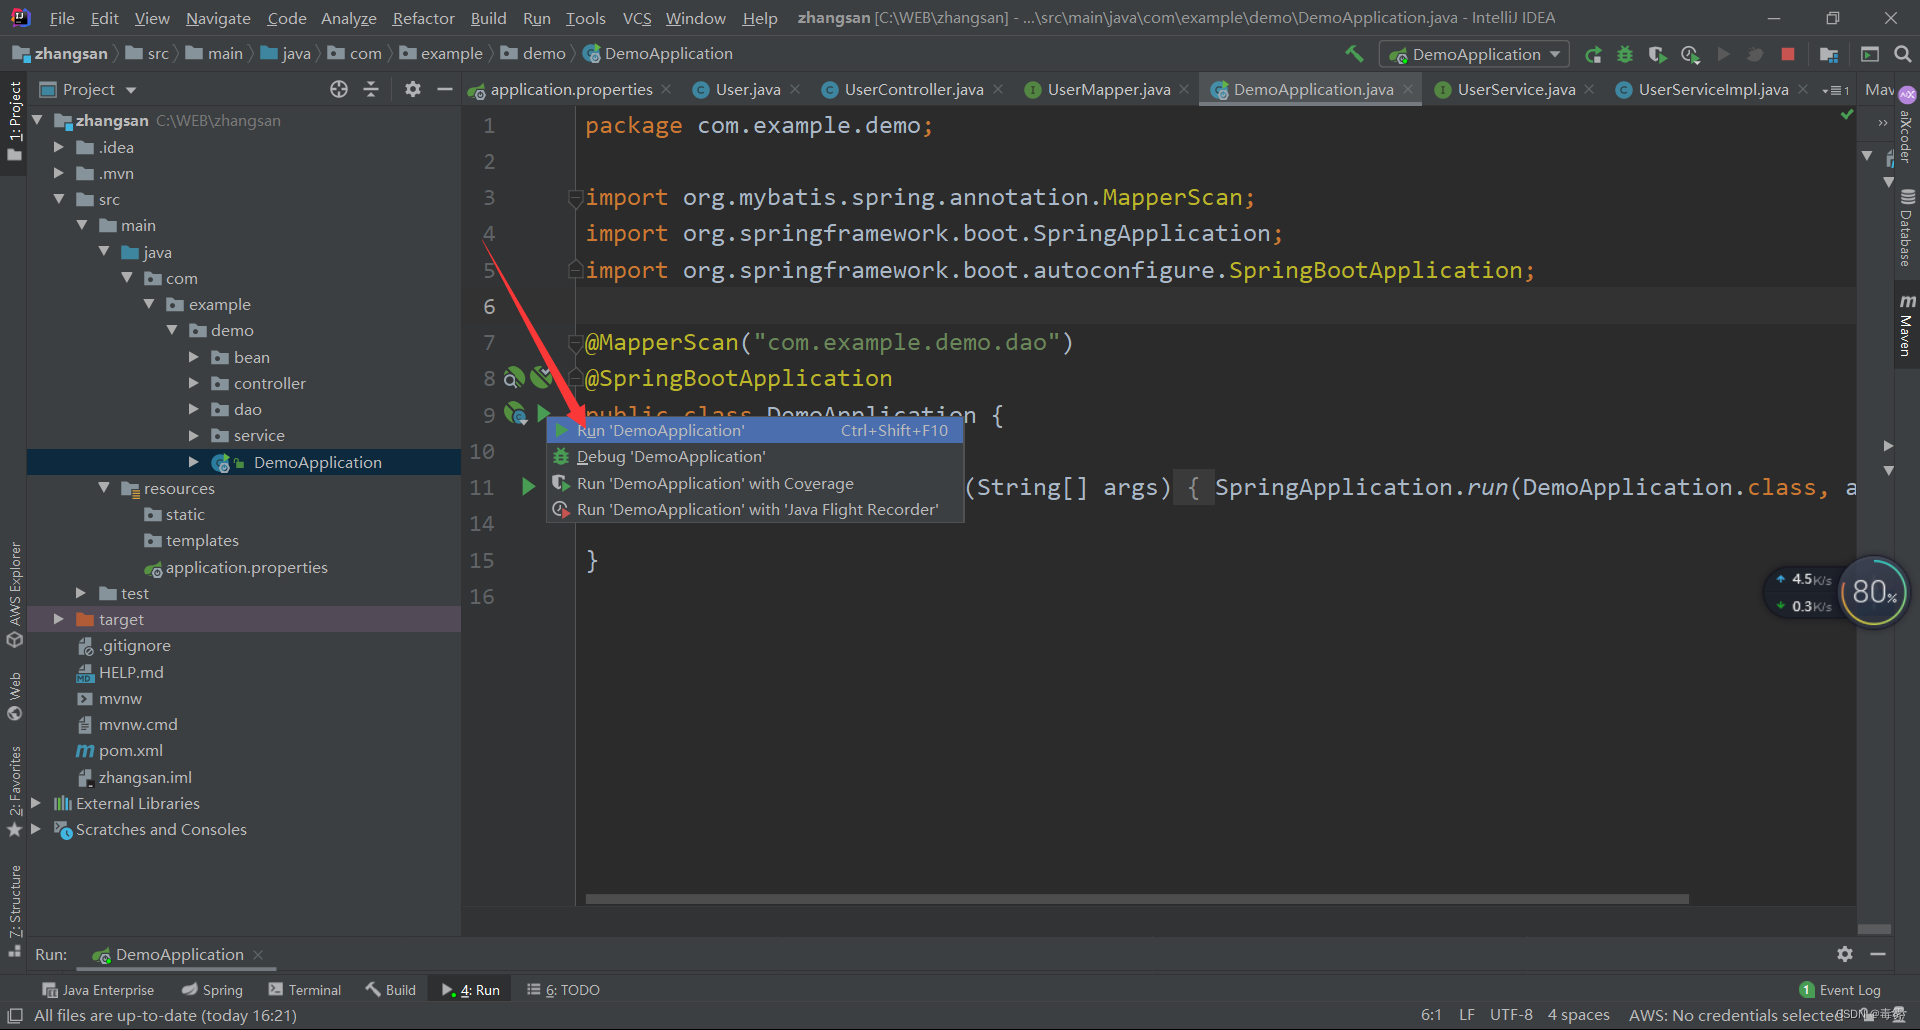Screen dimensions: 1920x1030
Task: Select Run 'DemoApplication' from context menu
Action: [x=755, y=430]
